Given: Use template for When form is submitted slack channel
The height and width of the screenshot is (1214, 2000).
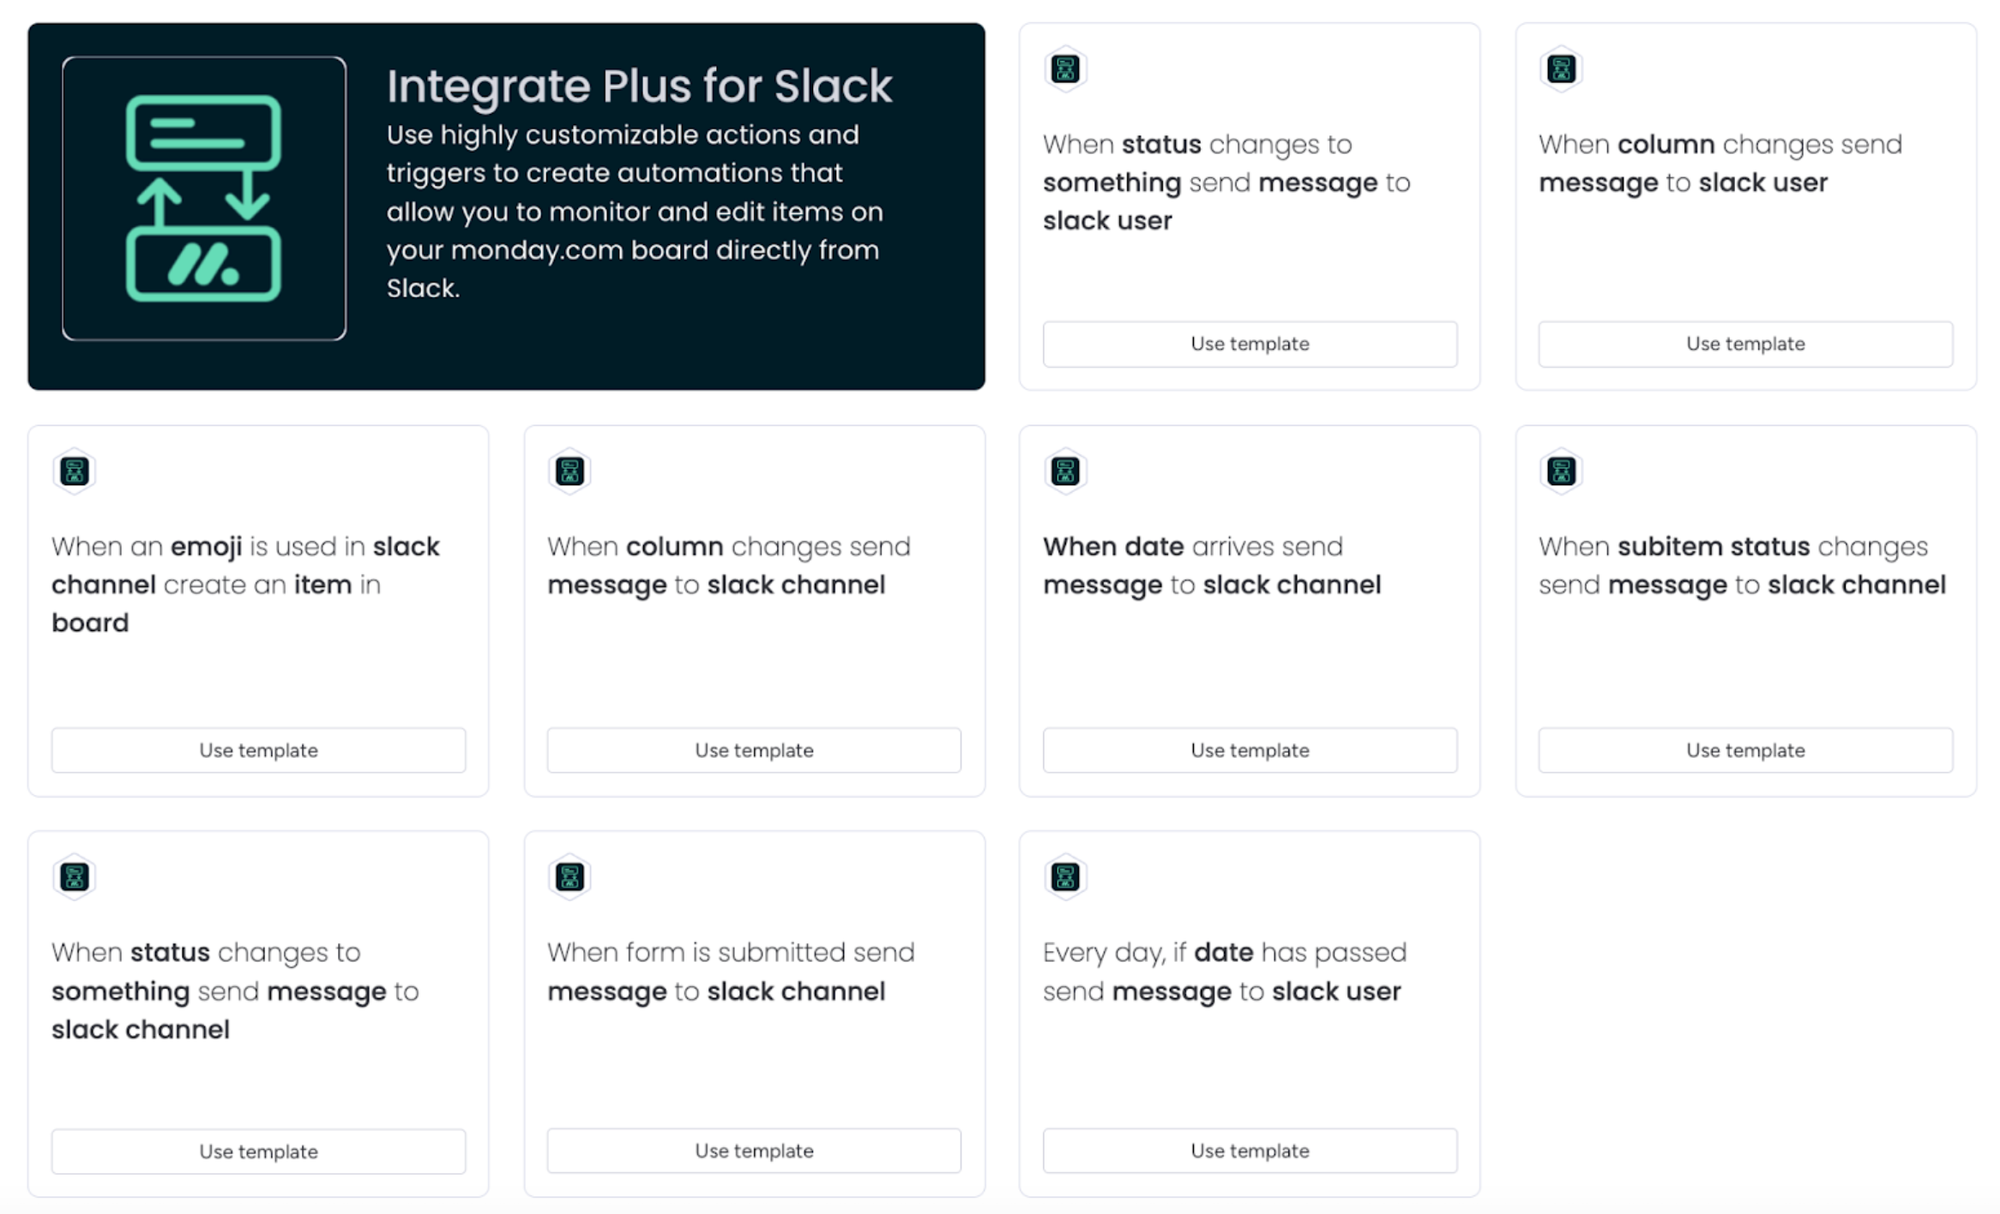Looking at the screenshot, I should [x=753, y=1150].
